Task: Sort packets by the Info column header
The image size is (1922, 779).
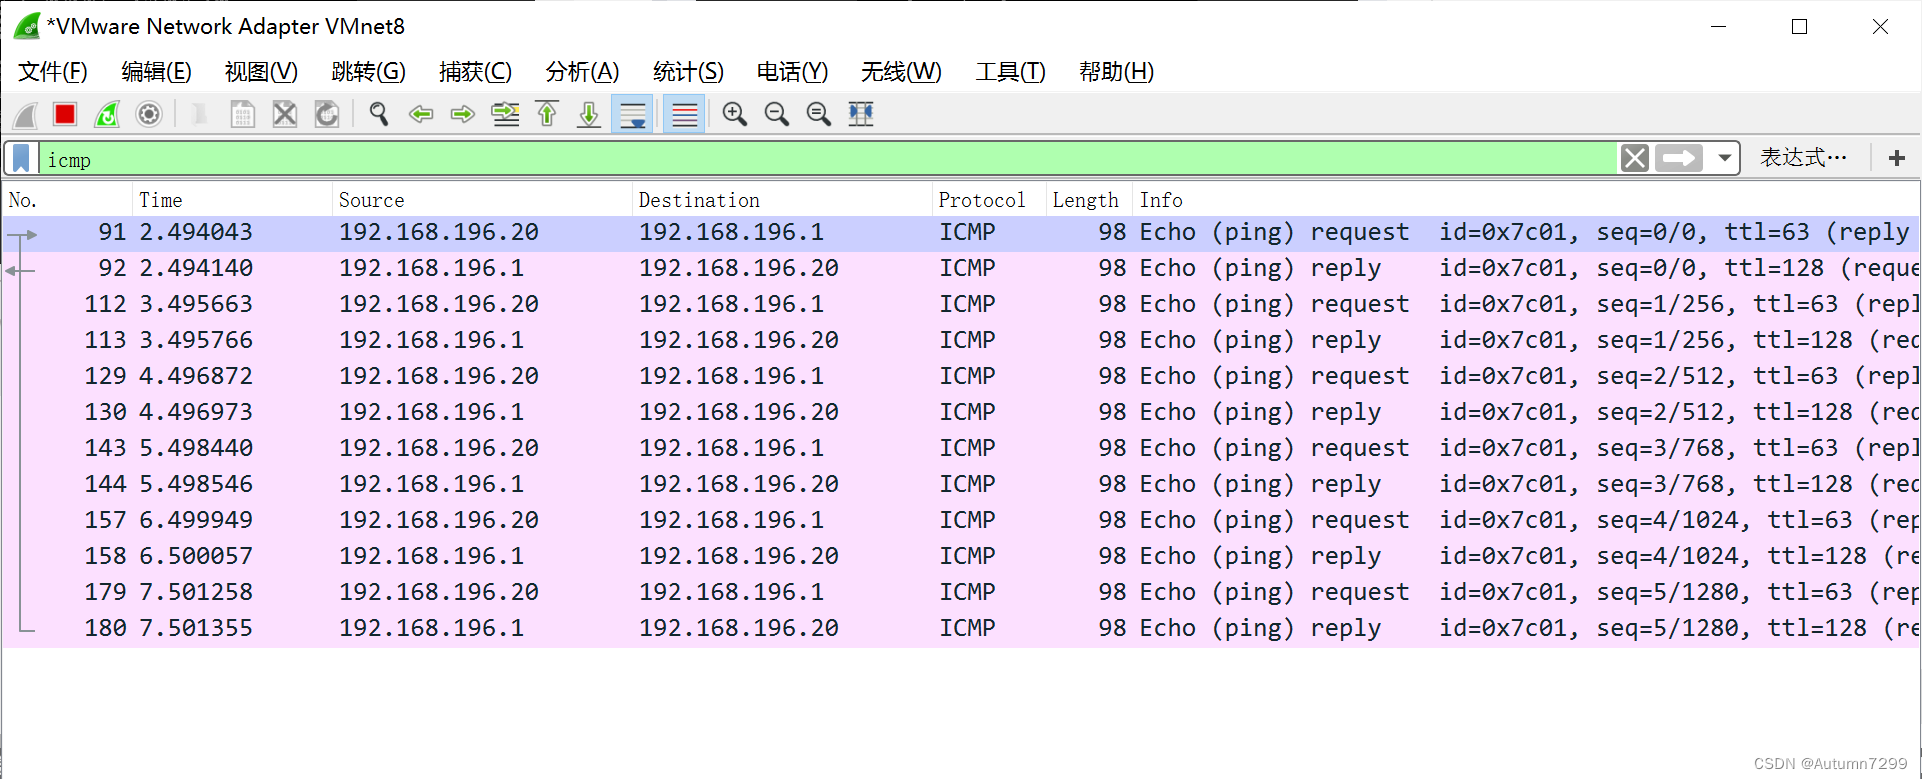Action: (x=1526, y=200)
